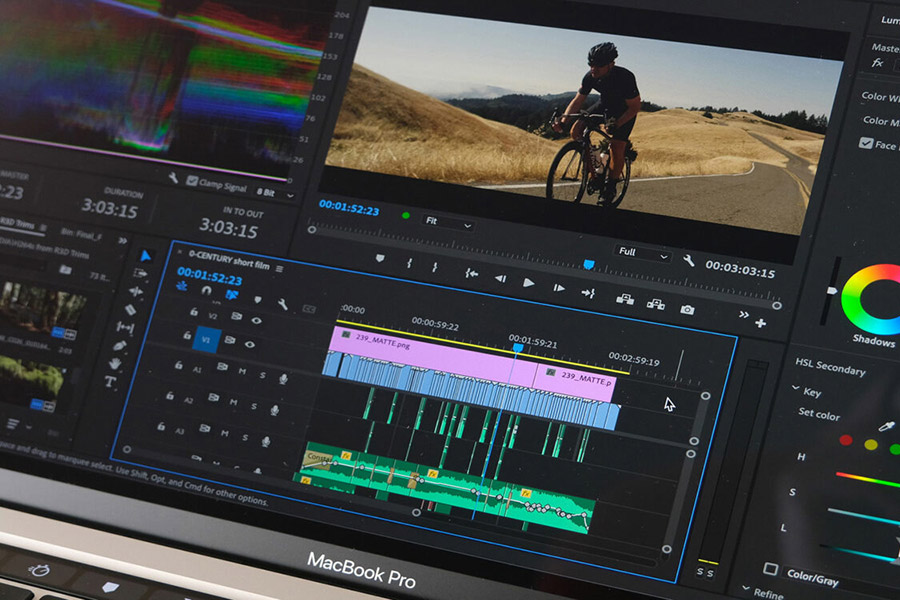The width and height of the screenshot is (900, 600).
Task: Select the Ripple Edit tool
Action: (x=136, y=292)
